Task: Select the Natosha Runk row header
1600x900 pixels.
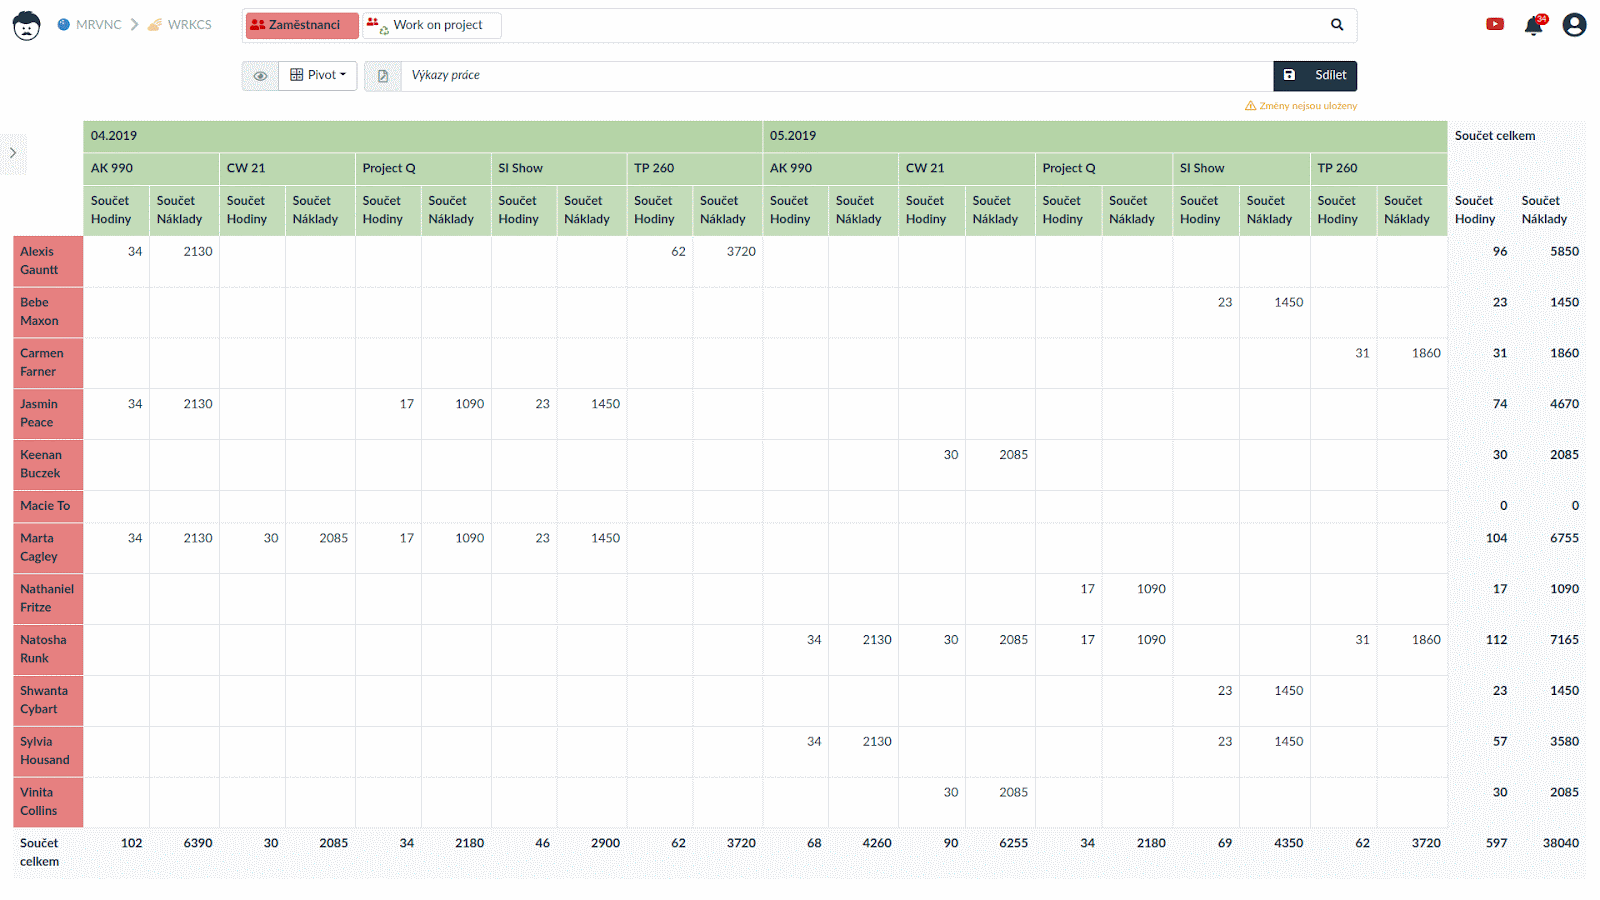Action: coord(48,650)
